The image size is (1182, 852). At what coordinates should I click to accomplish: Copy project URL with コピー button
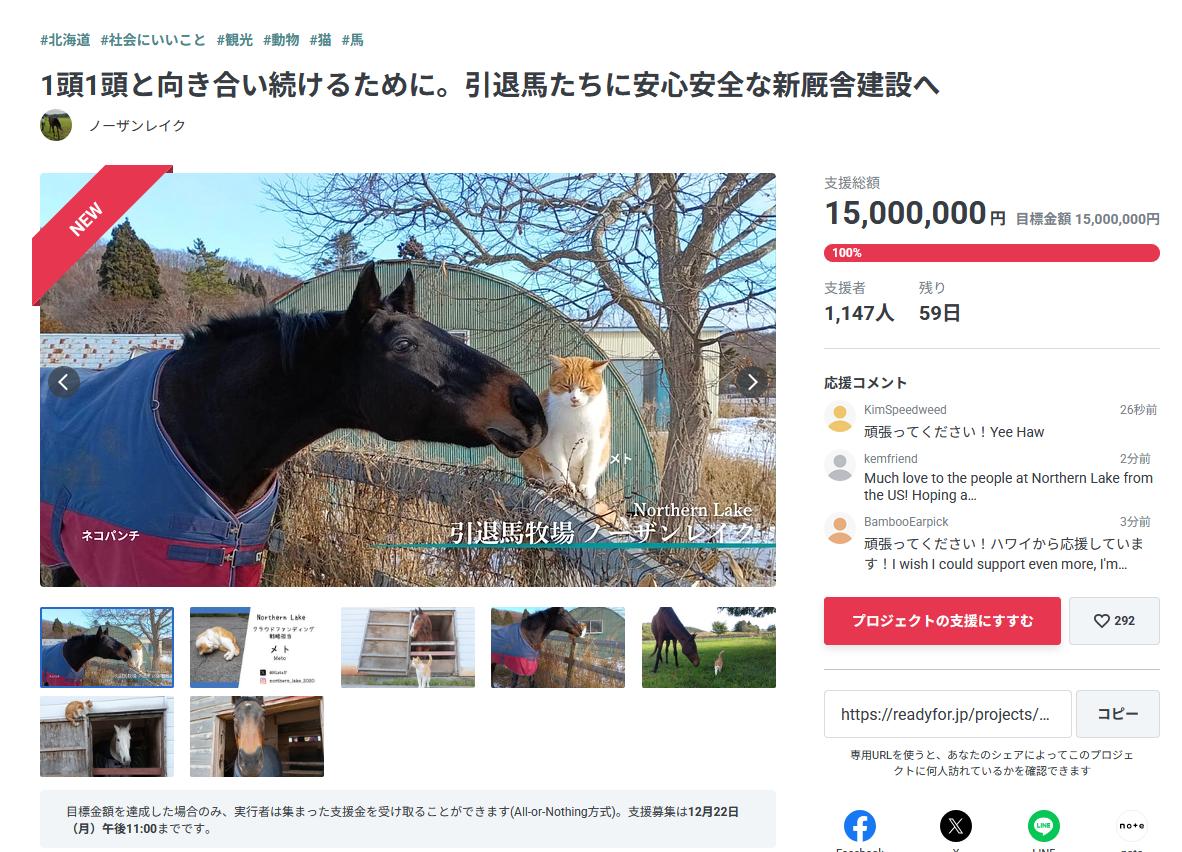point(1117,713)
